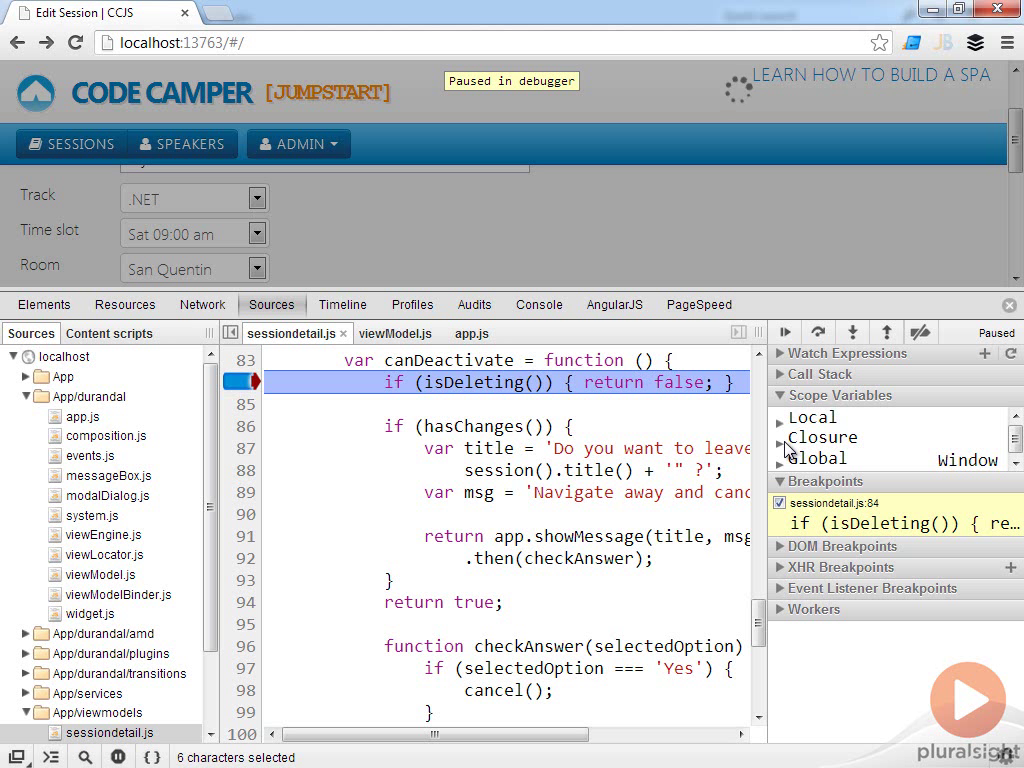The width and height of the screenshot is (1024, 768).
Task: Open the ADMIN menu button
Action: [298, 144]
